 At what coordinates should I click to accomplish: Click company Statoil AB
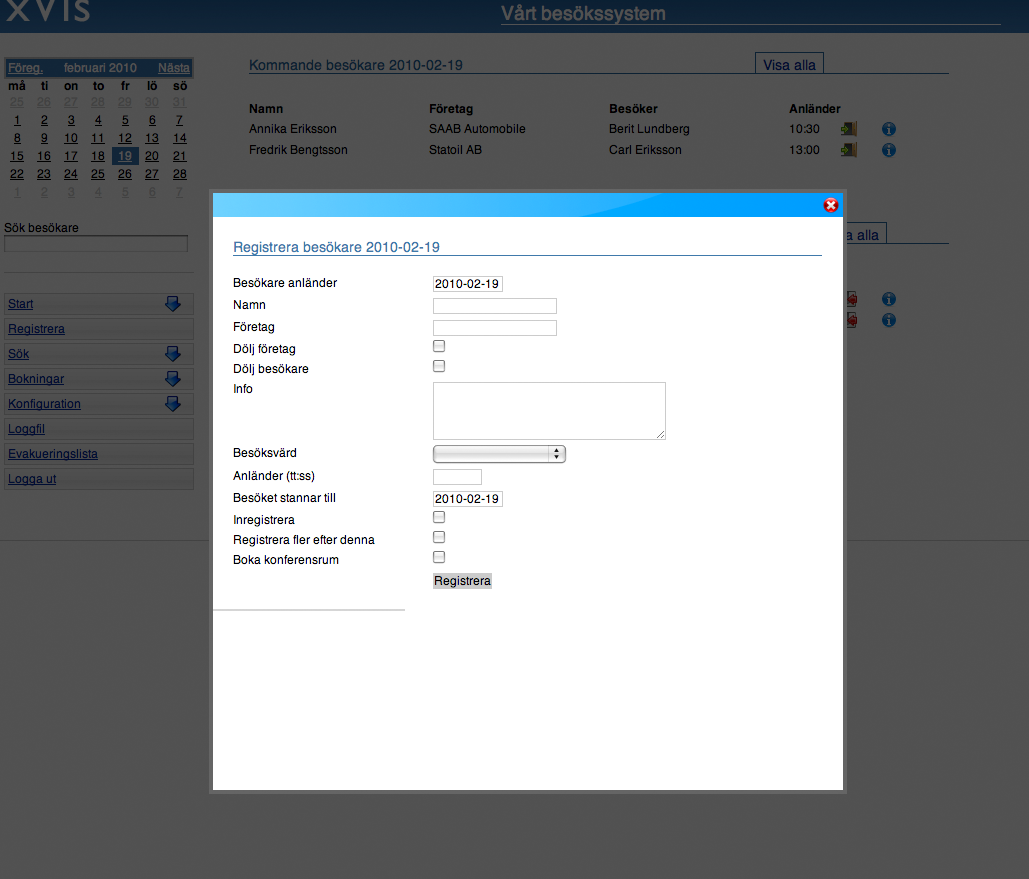pyautogui.click(x=455, y=150)
